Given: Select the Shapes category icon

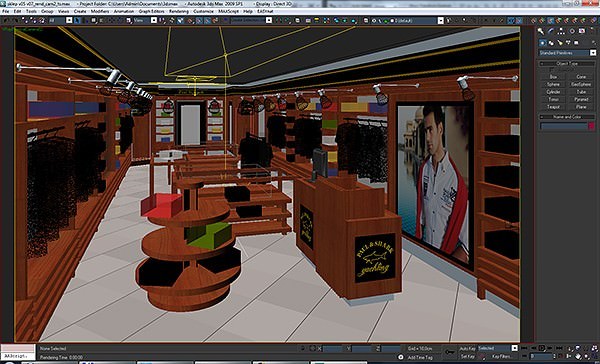Looking at the screenshot, I should point(551,42).
